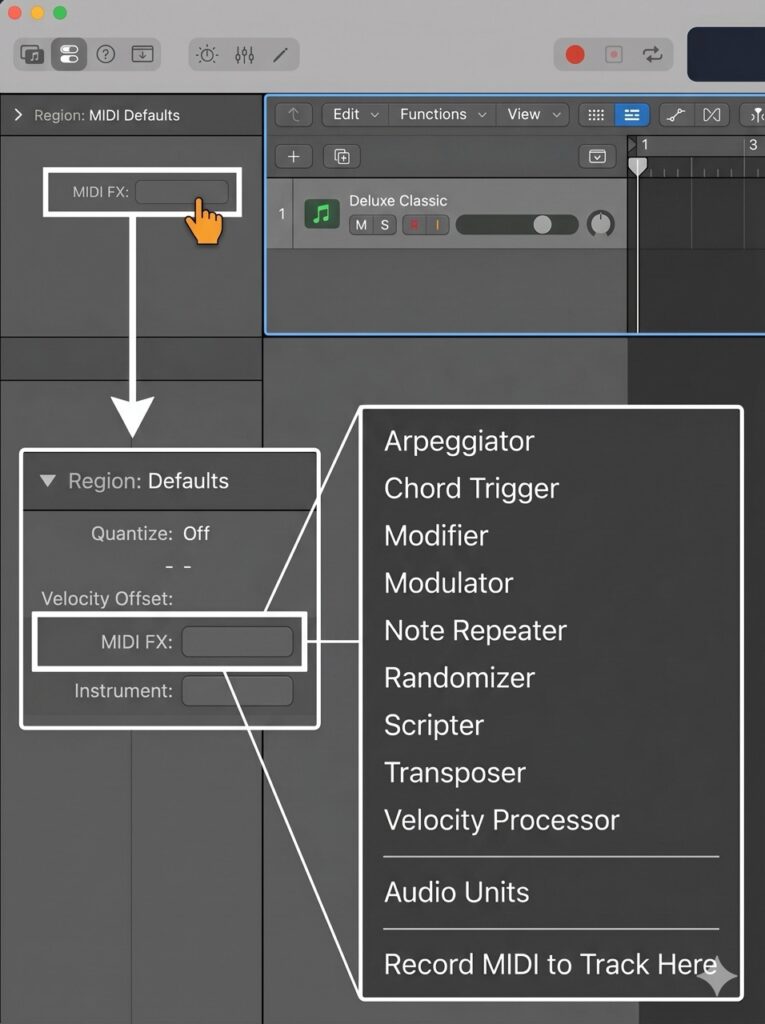Collapse the Region: Defaults disclosure triangle
This screenshot has height=1024, width=765.
(48, 481)
